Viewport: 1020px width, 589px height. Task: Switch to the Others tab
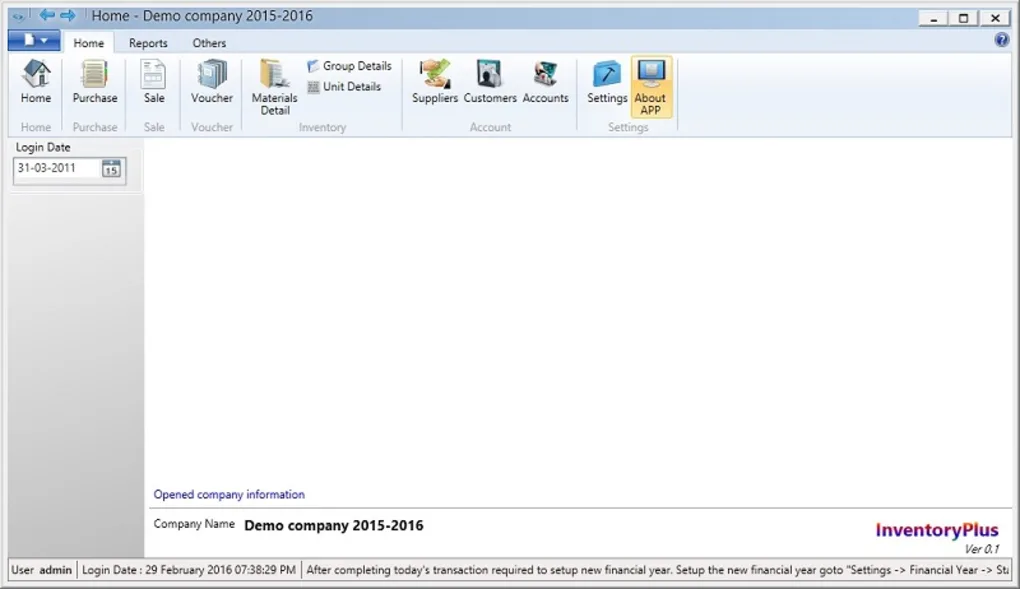click(208, 43)
